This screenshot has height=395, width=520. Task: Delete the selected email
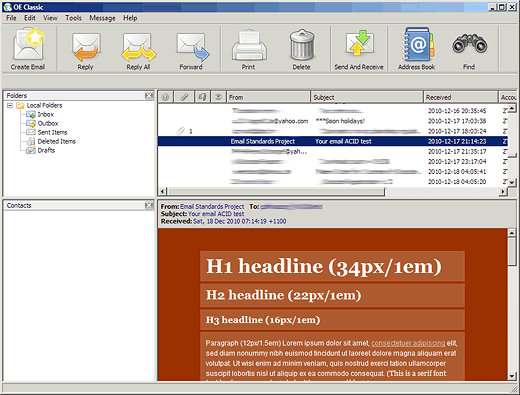click(x=301, y=49)
